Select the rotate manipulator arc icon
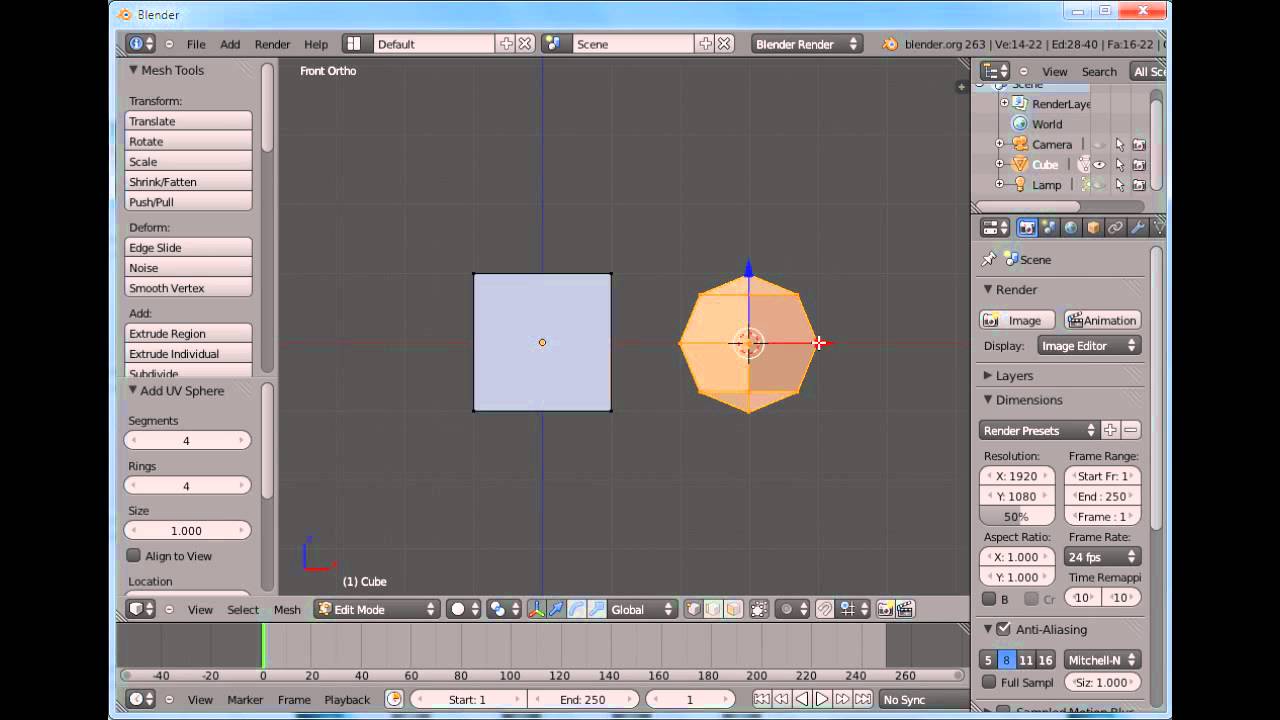This screenshot has height=720, width=1280. pos(576,609)
